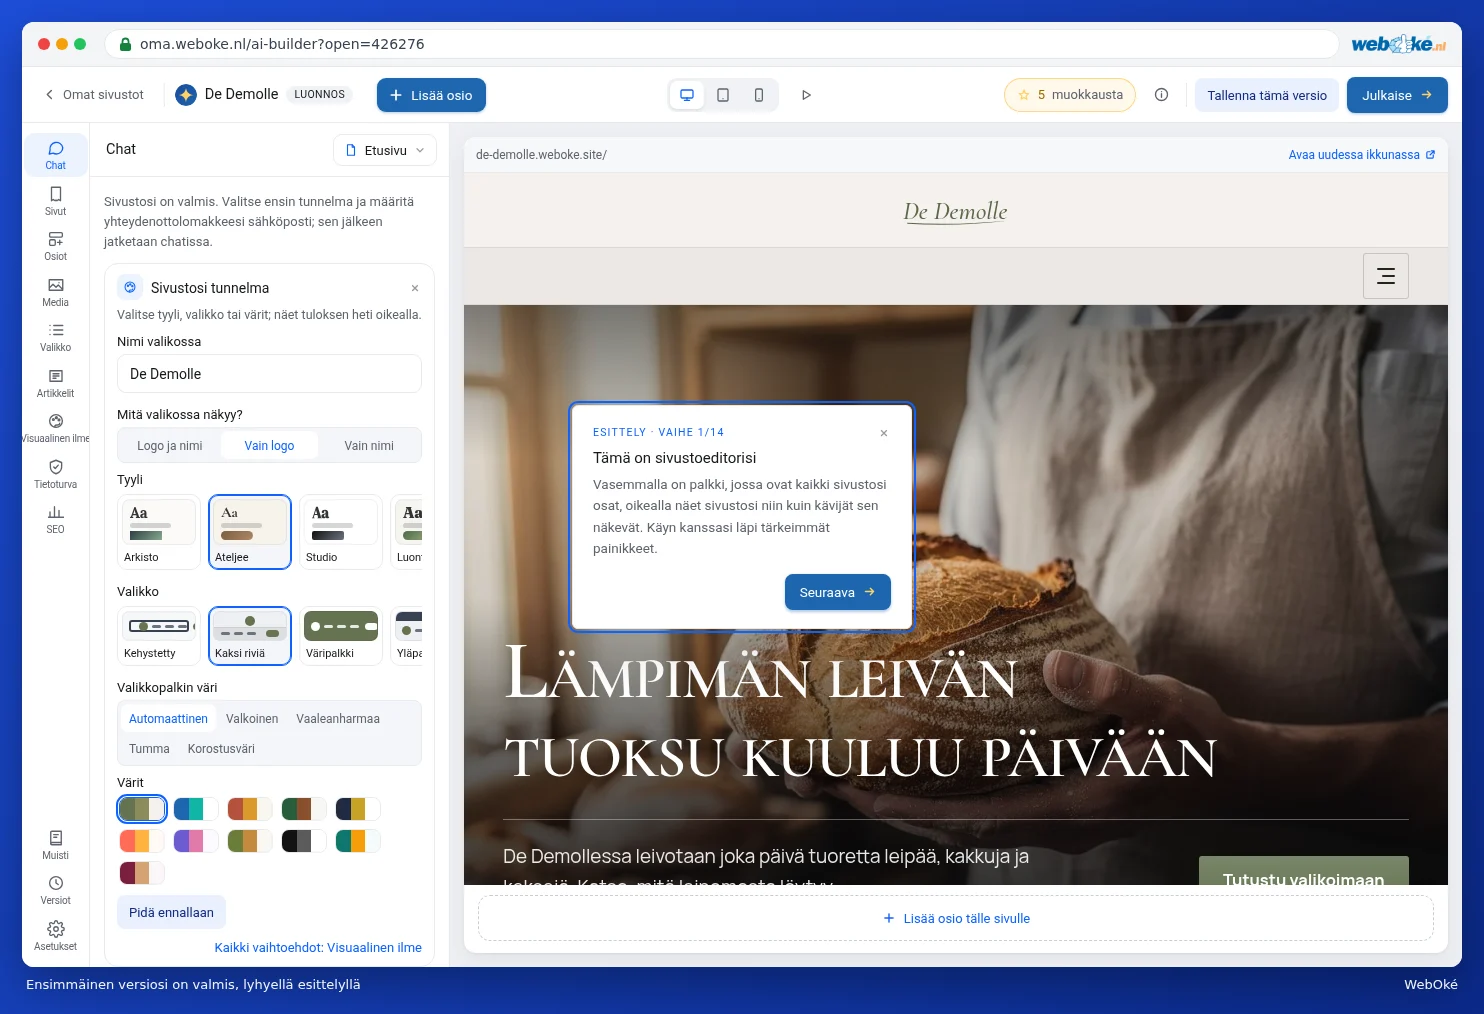Screen dimensions: 1484x1014
Task: Choose the Ateljee style card
Action: [250, 532]
